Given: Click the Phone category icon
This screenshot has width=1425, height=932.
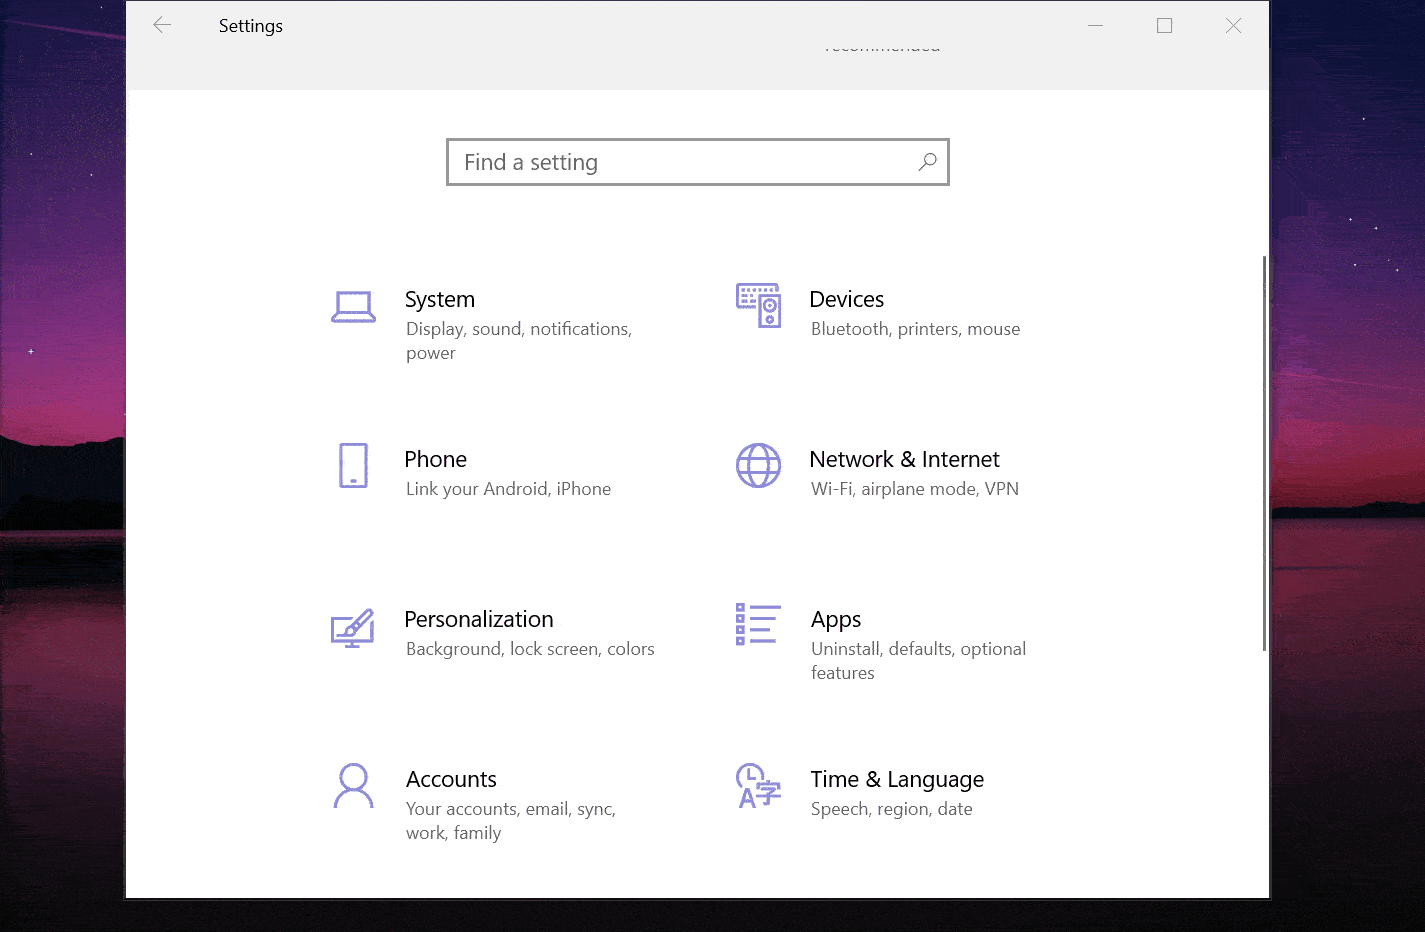Looking at the screenshot, I should [x=353, y=466].
